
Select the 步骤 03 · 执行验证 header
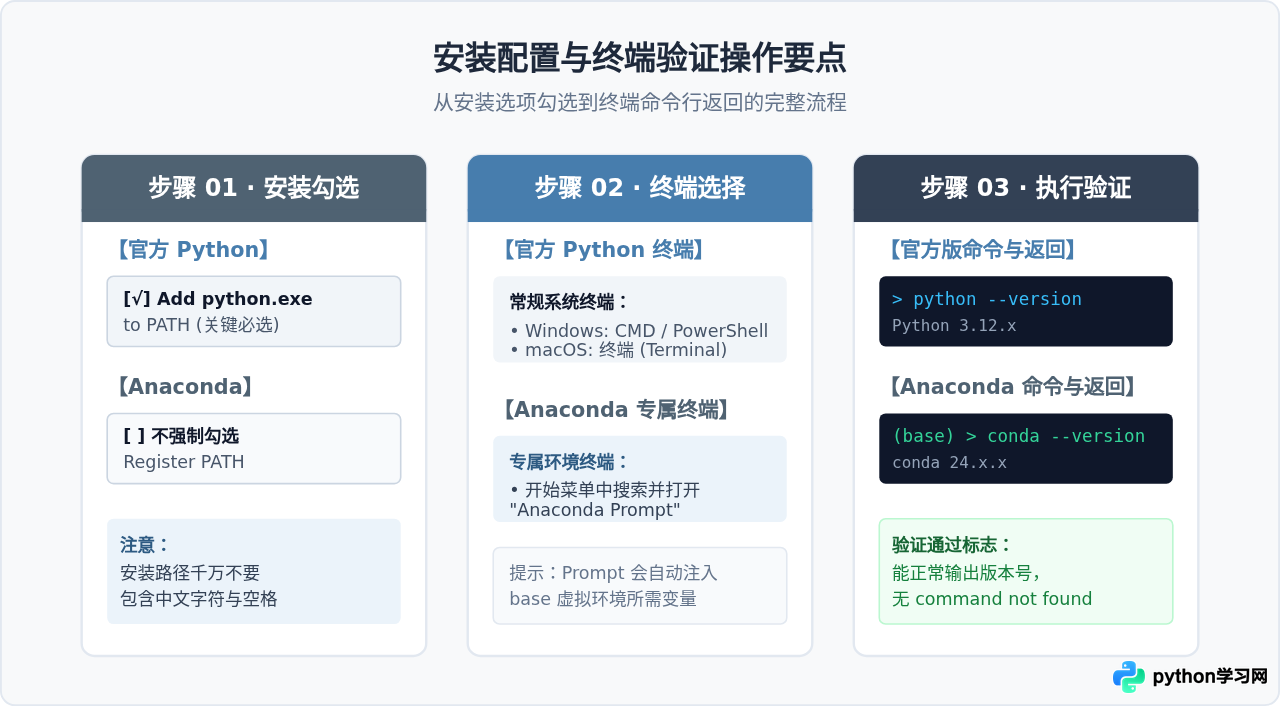coord(1026,188)
